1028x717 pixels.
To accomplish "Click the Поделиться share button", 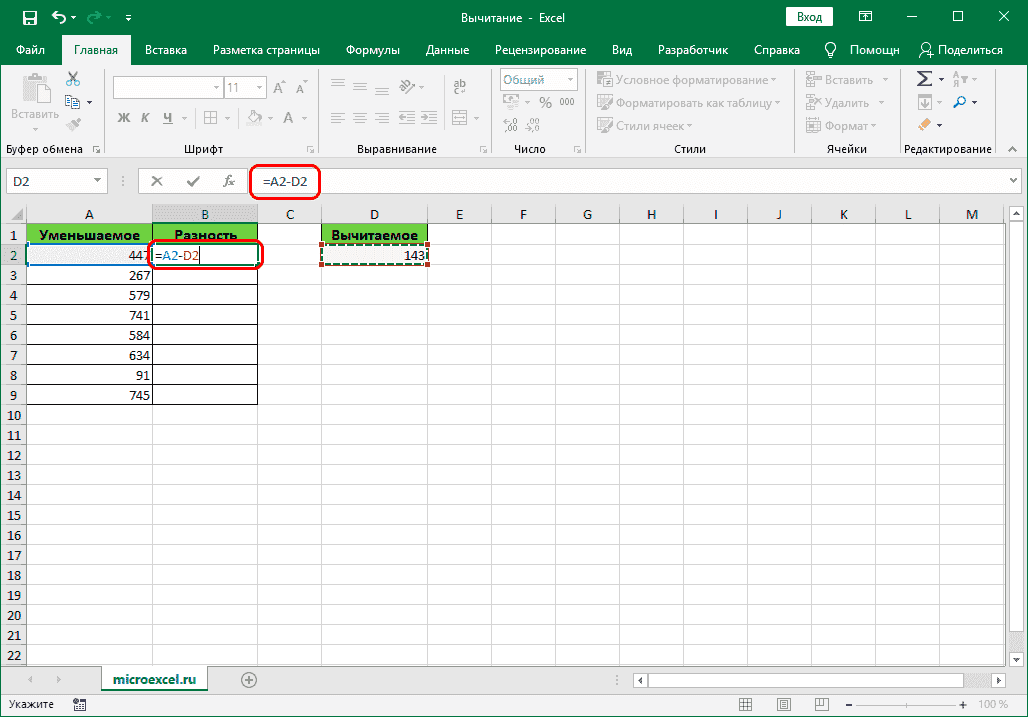I will [961, 50].
